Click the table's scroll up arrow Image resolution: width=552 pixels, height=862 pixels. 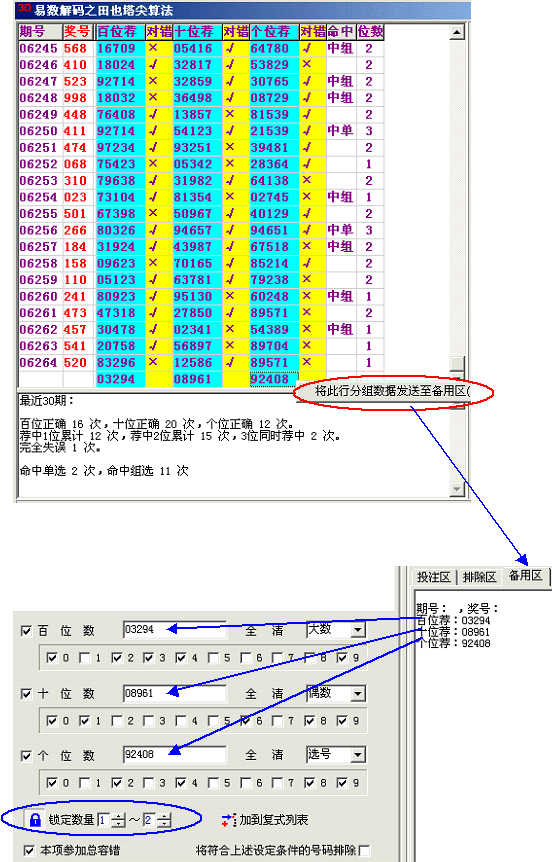click(457, 32)
